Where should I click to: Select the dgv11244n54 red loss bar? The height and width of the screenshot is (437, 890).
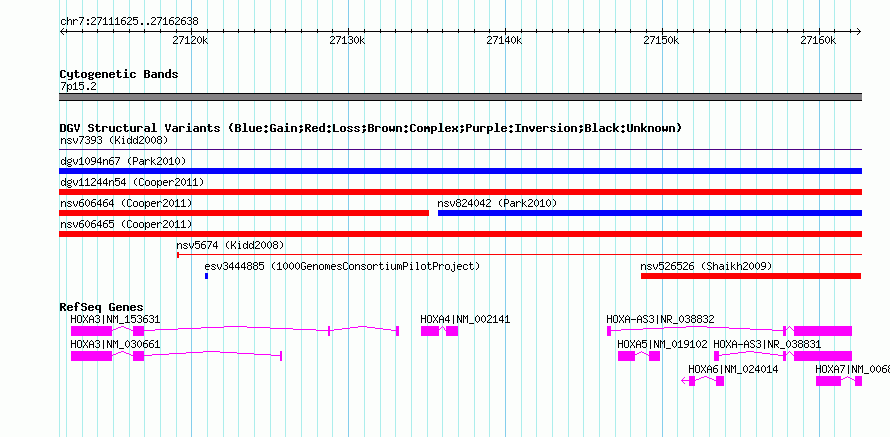tap(460, 192)
